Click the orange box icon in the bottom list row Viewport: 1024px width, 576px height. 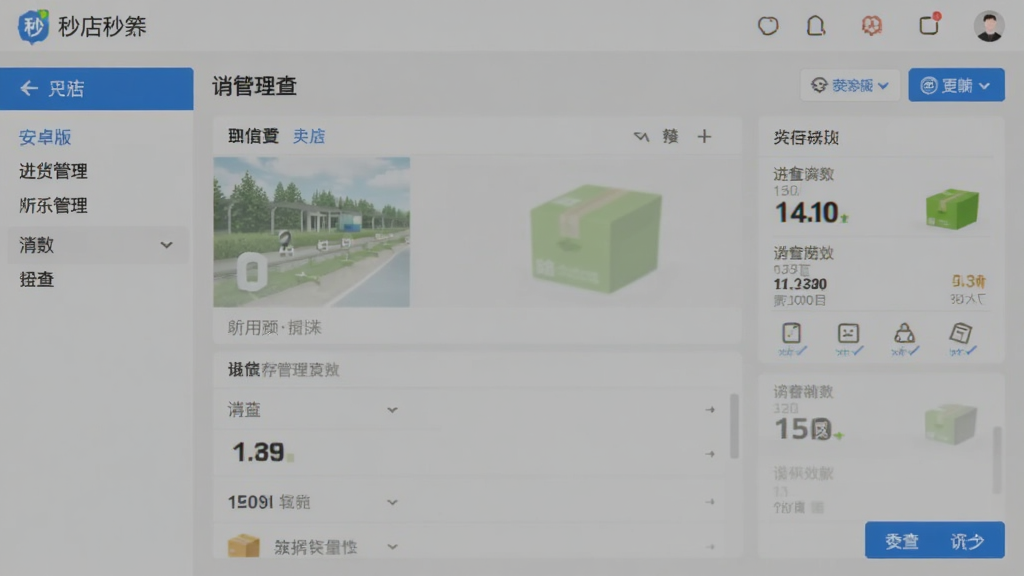pyautogui.click(x=244, y=546)
